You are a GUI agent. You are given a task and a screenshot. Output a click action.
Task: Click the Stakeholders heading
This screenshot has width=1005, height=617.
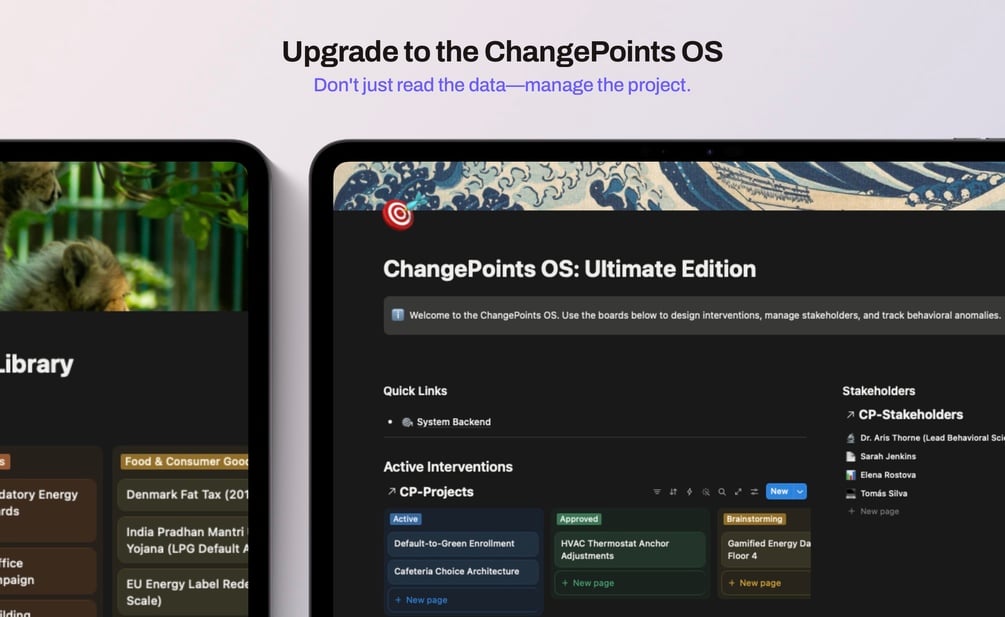[879, 391]
